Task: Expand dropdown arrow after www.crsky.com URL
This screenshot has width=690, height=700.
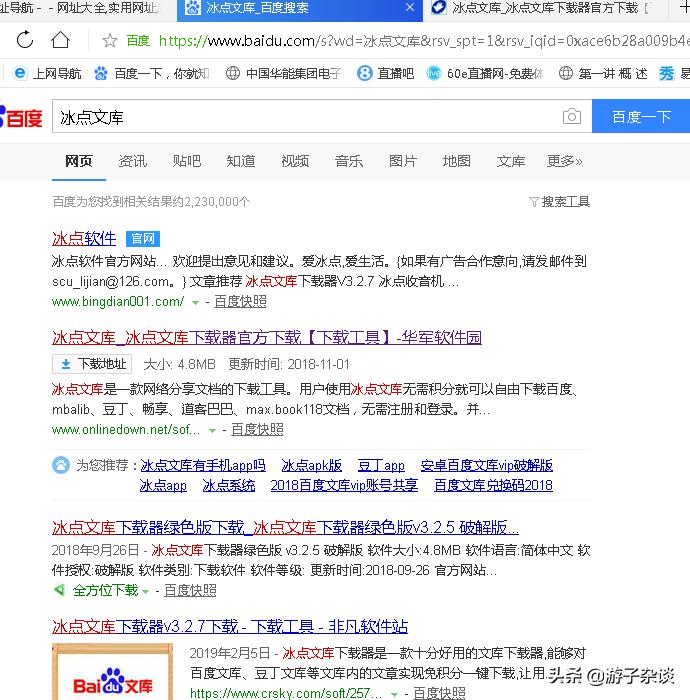Action: 395,695
